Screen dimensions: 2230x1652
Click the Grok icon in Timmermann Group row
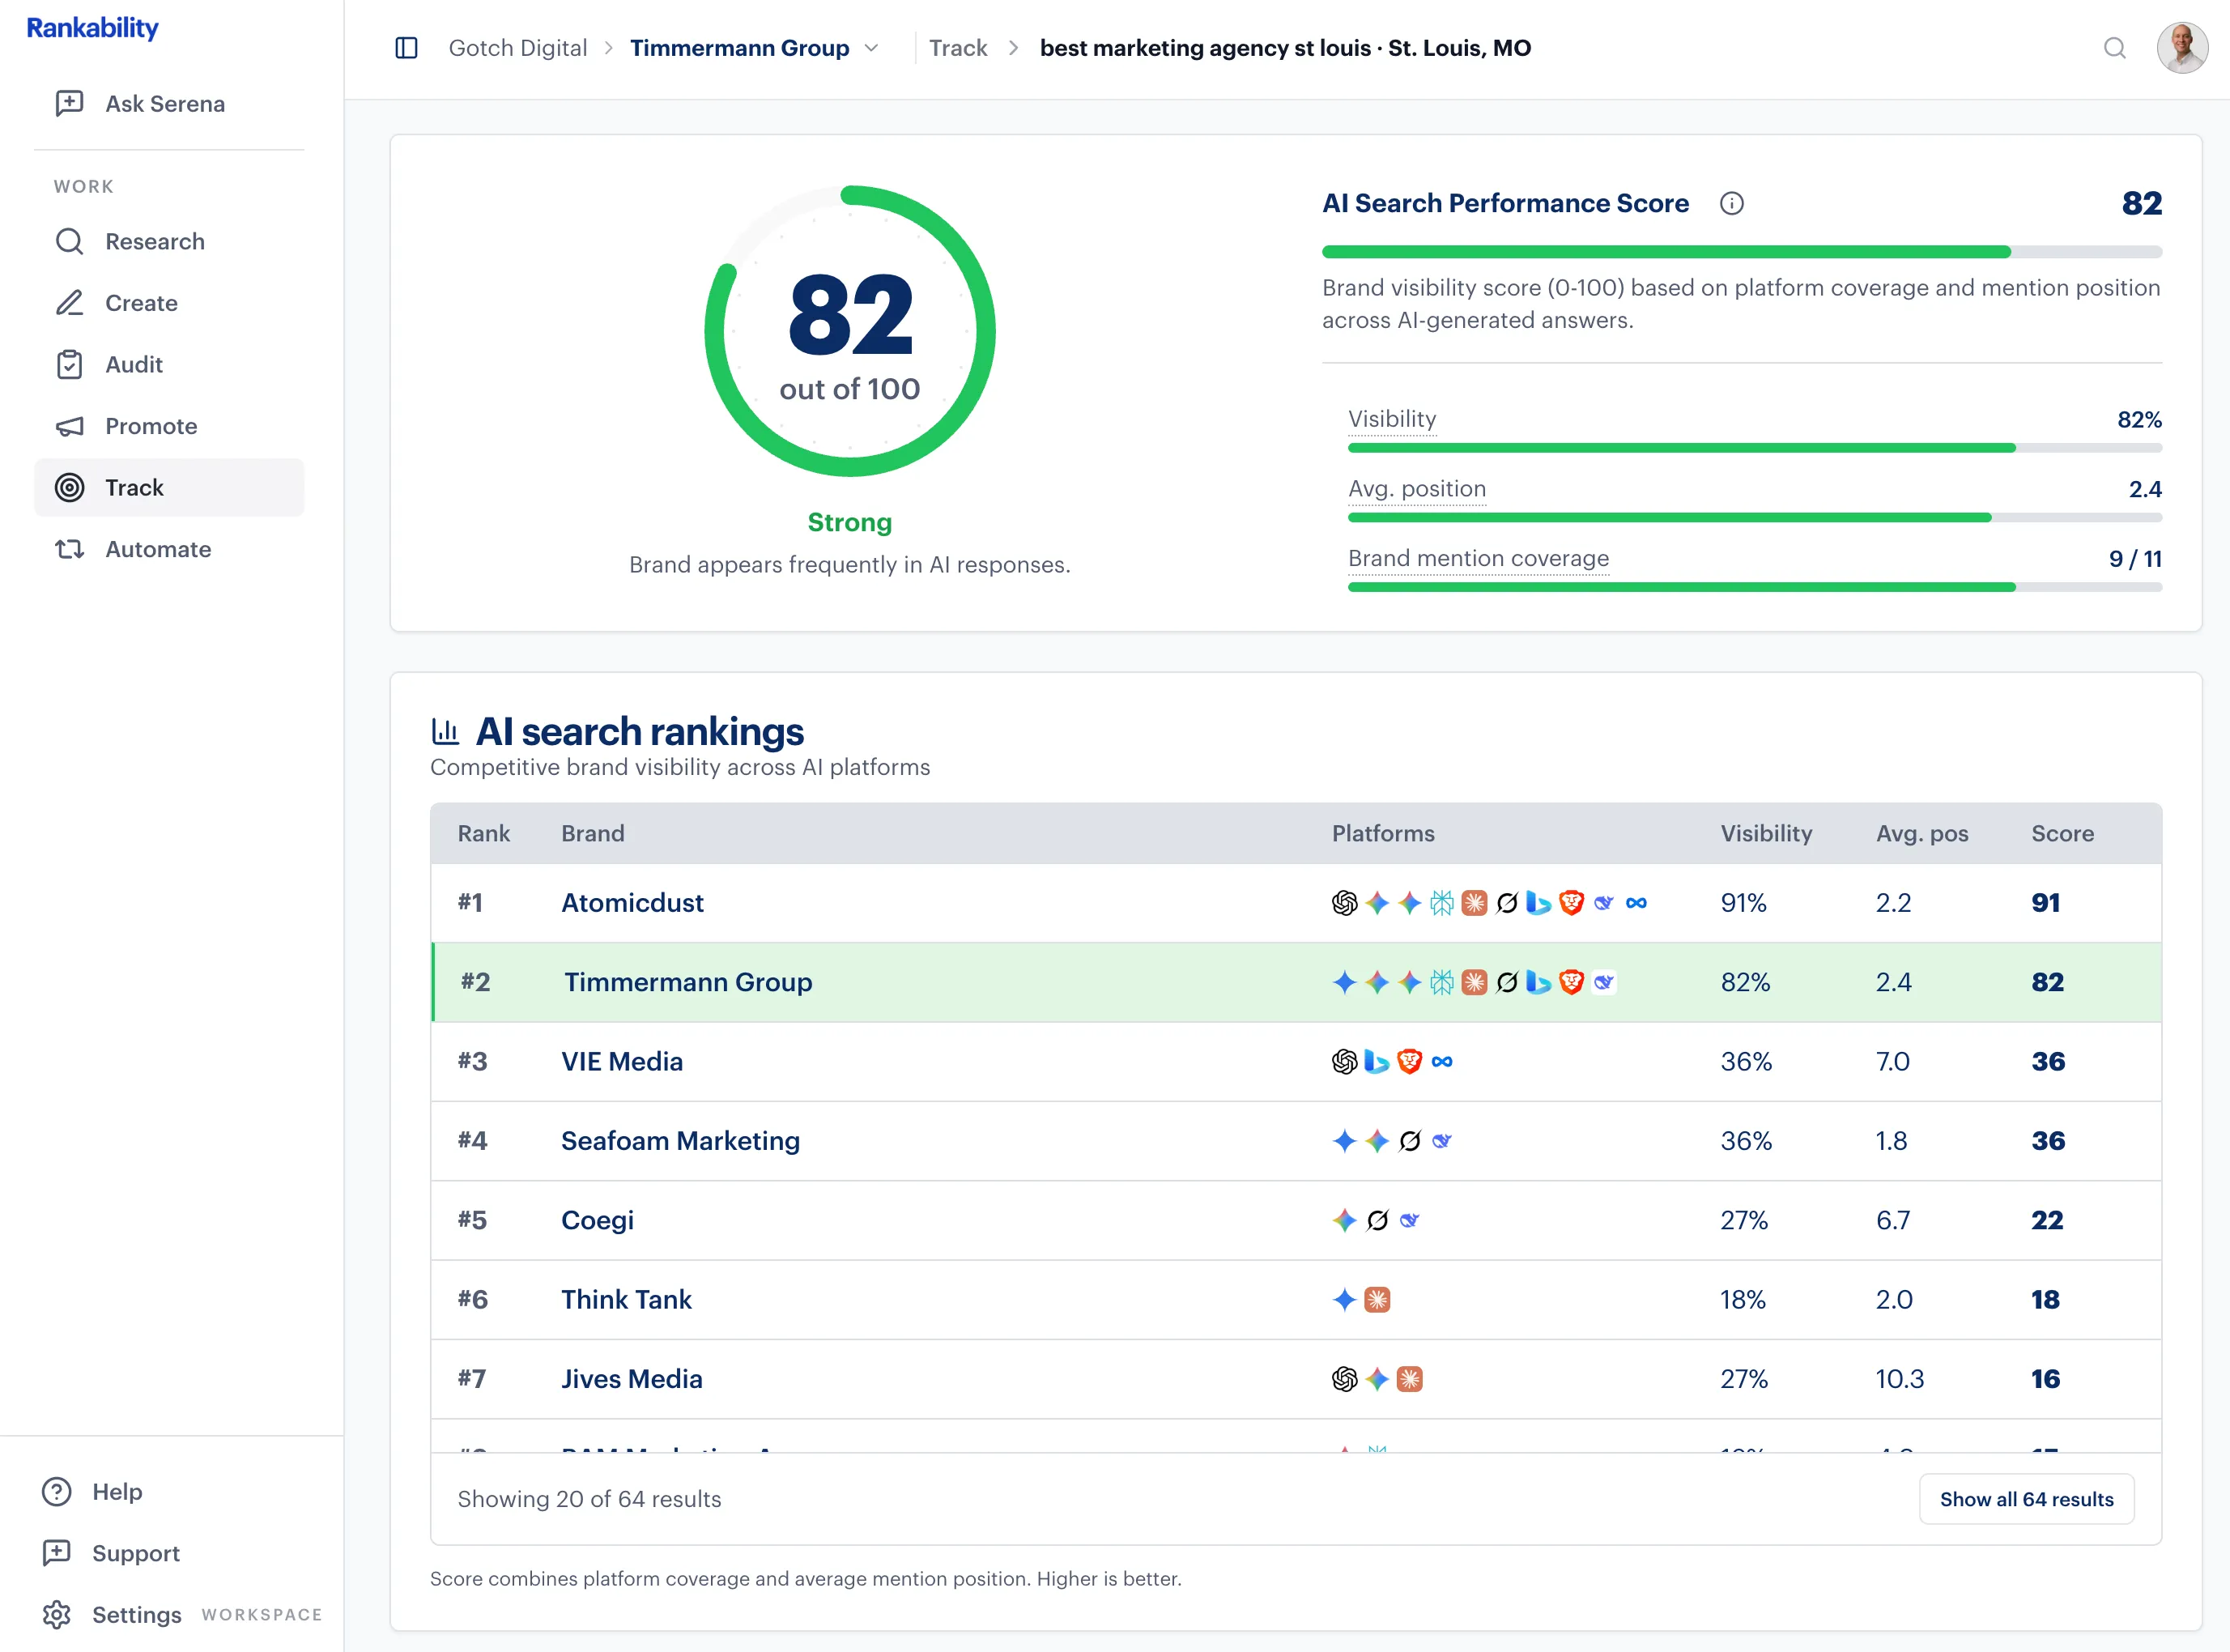1506,982
